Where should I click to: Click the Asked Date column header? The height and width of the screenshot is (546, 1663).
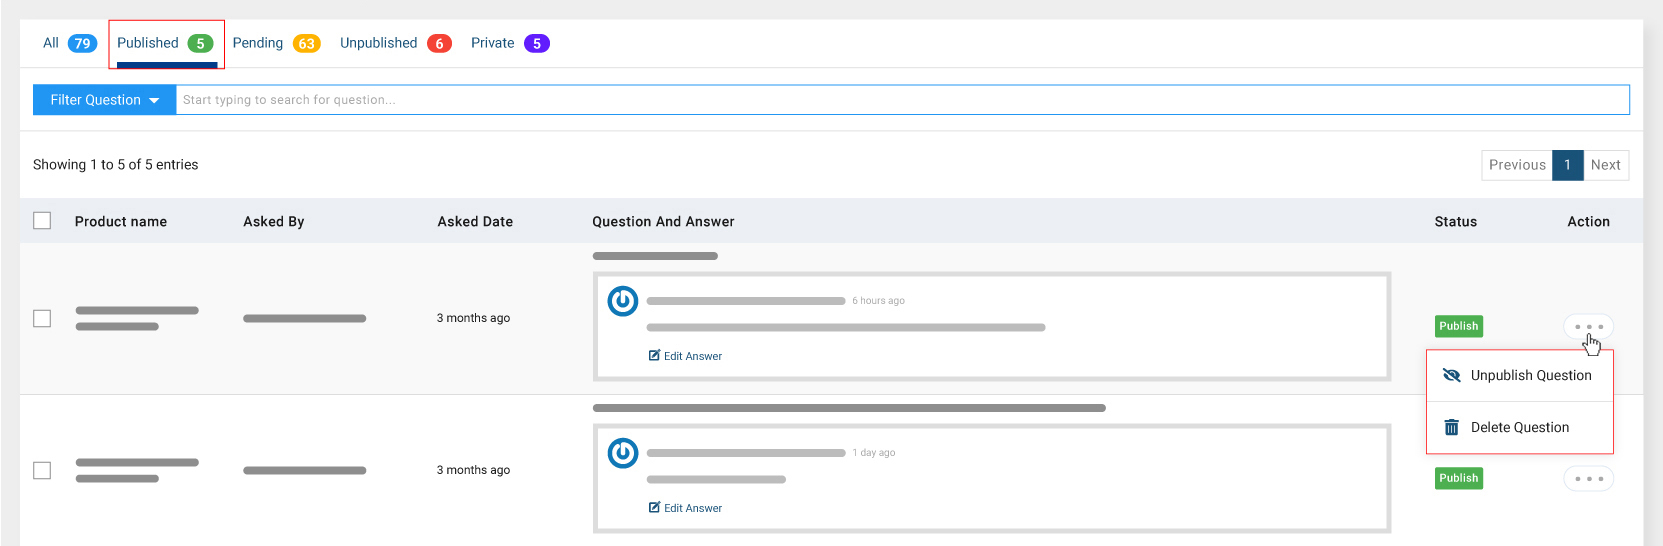coord(475,222)
